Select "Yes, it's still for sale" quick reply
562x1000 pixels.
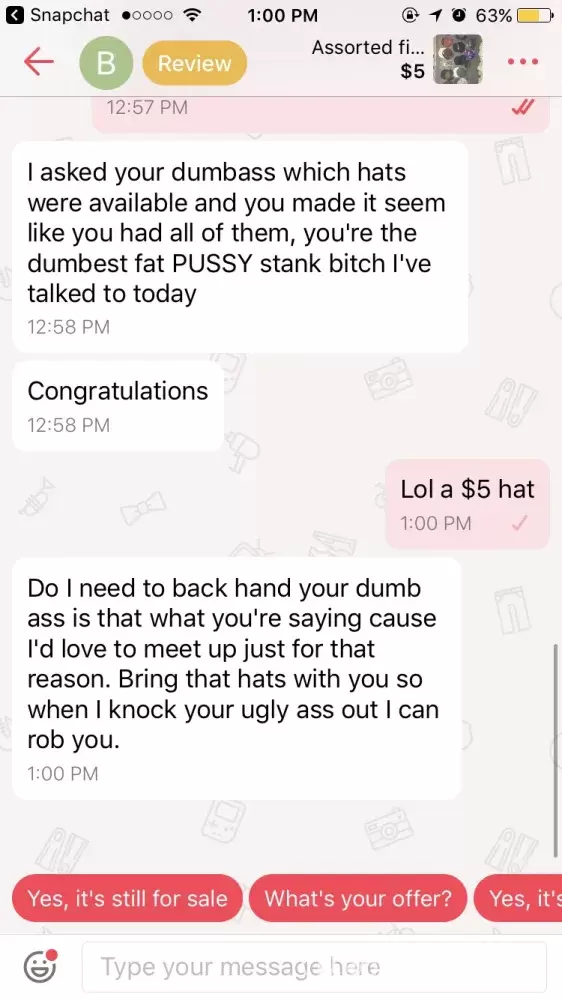[127, 898]
